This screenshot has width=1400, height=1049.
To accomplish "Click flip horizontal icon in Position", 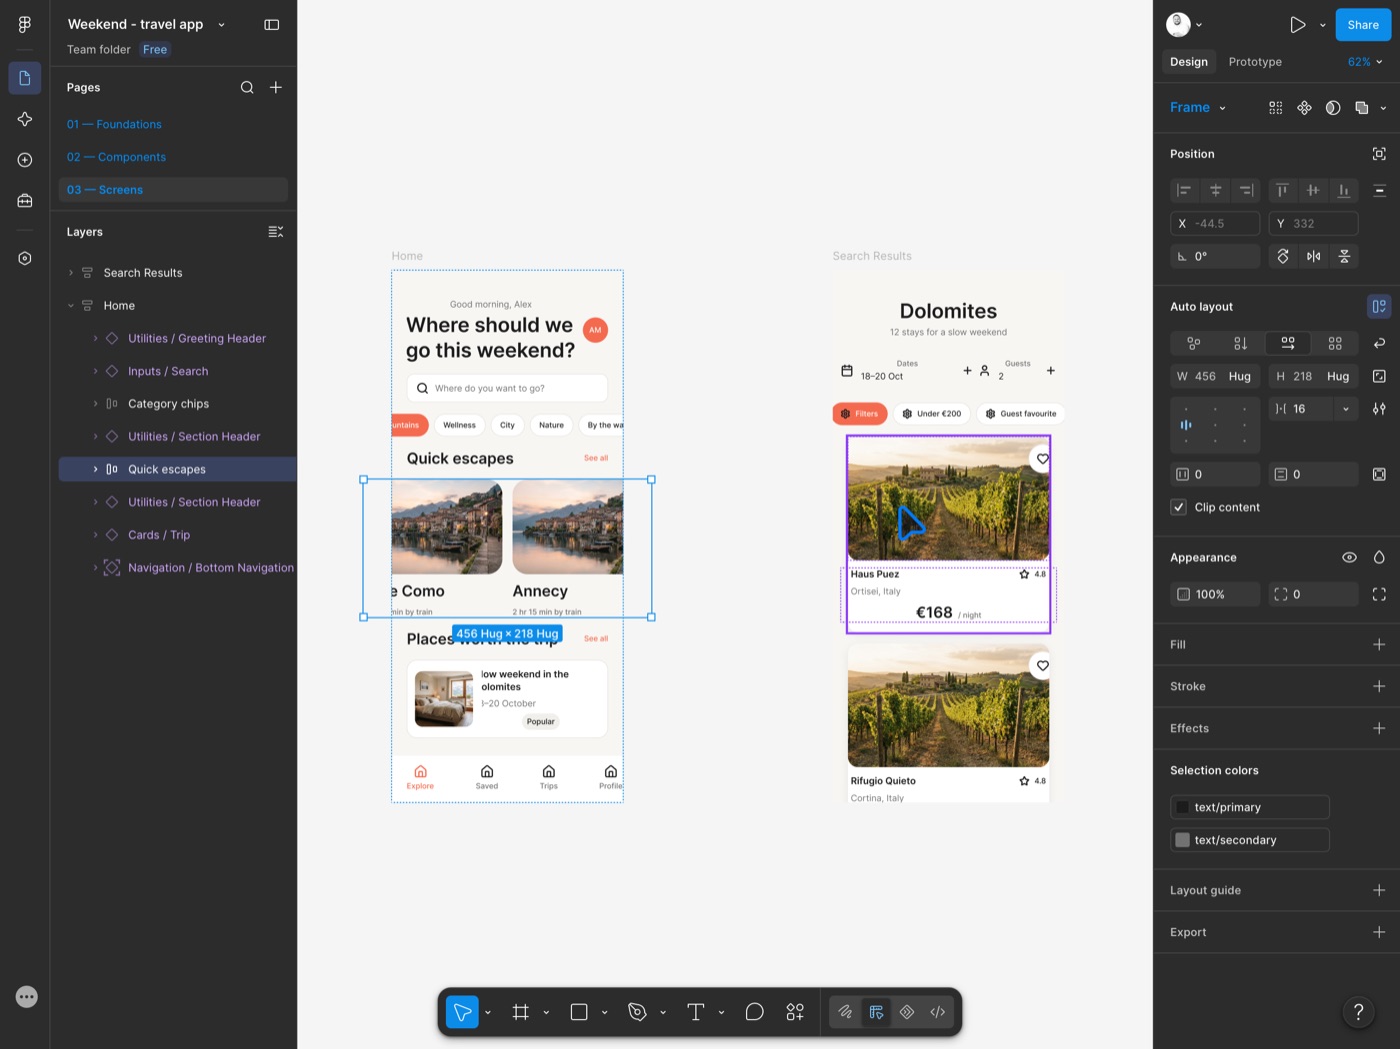I will [1313, 256].
